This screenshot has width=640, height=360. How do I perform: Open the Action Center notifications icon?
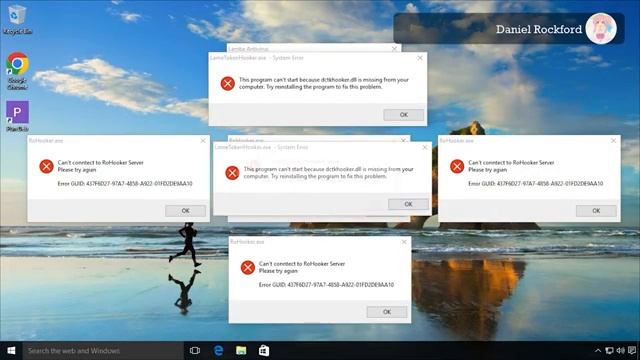[632, 351]
